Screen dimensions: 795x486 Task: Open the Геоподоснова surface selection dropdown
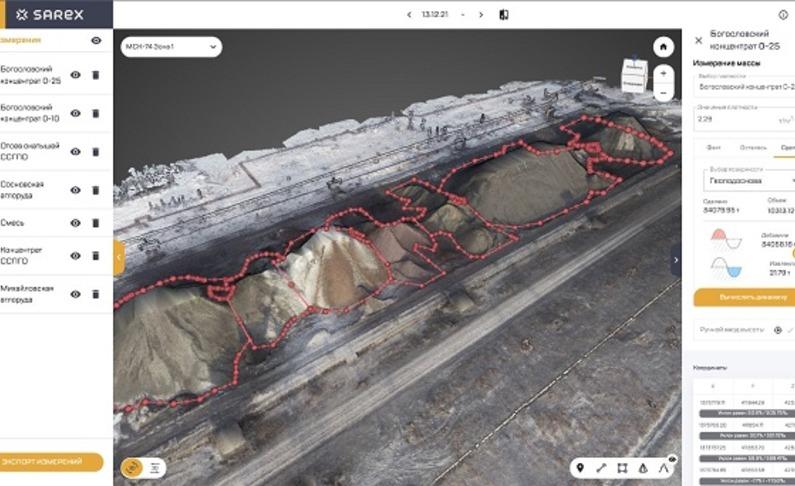(745, 181)
